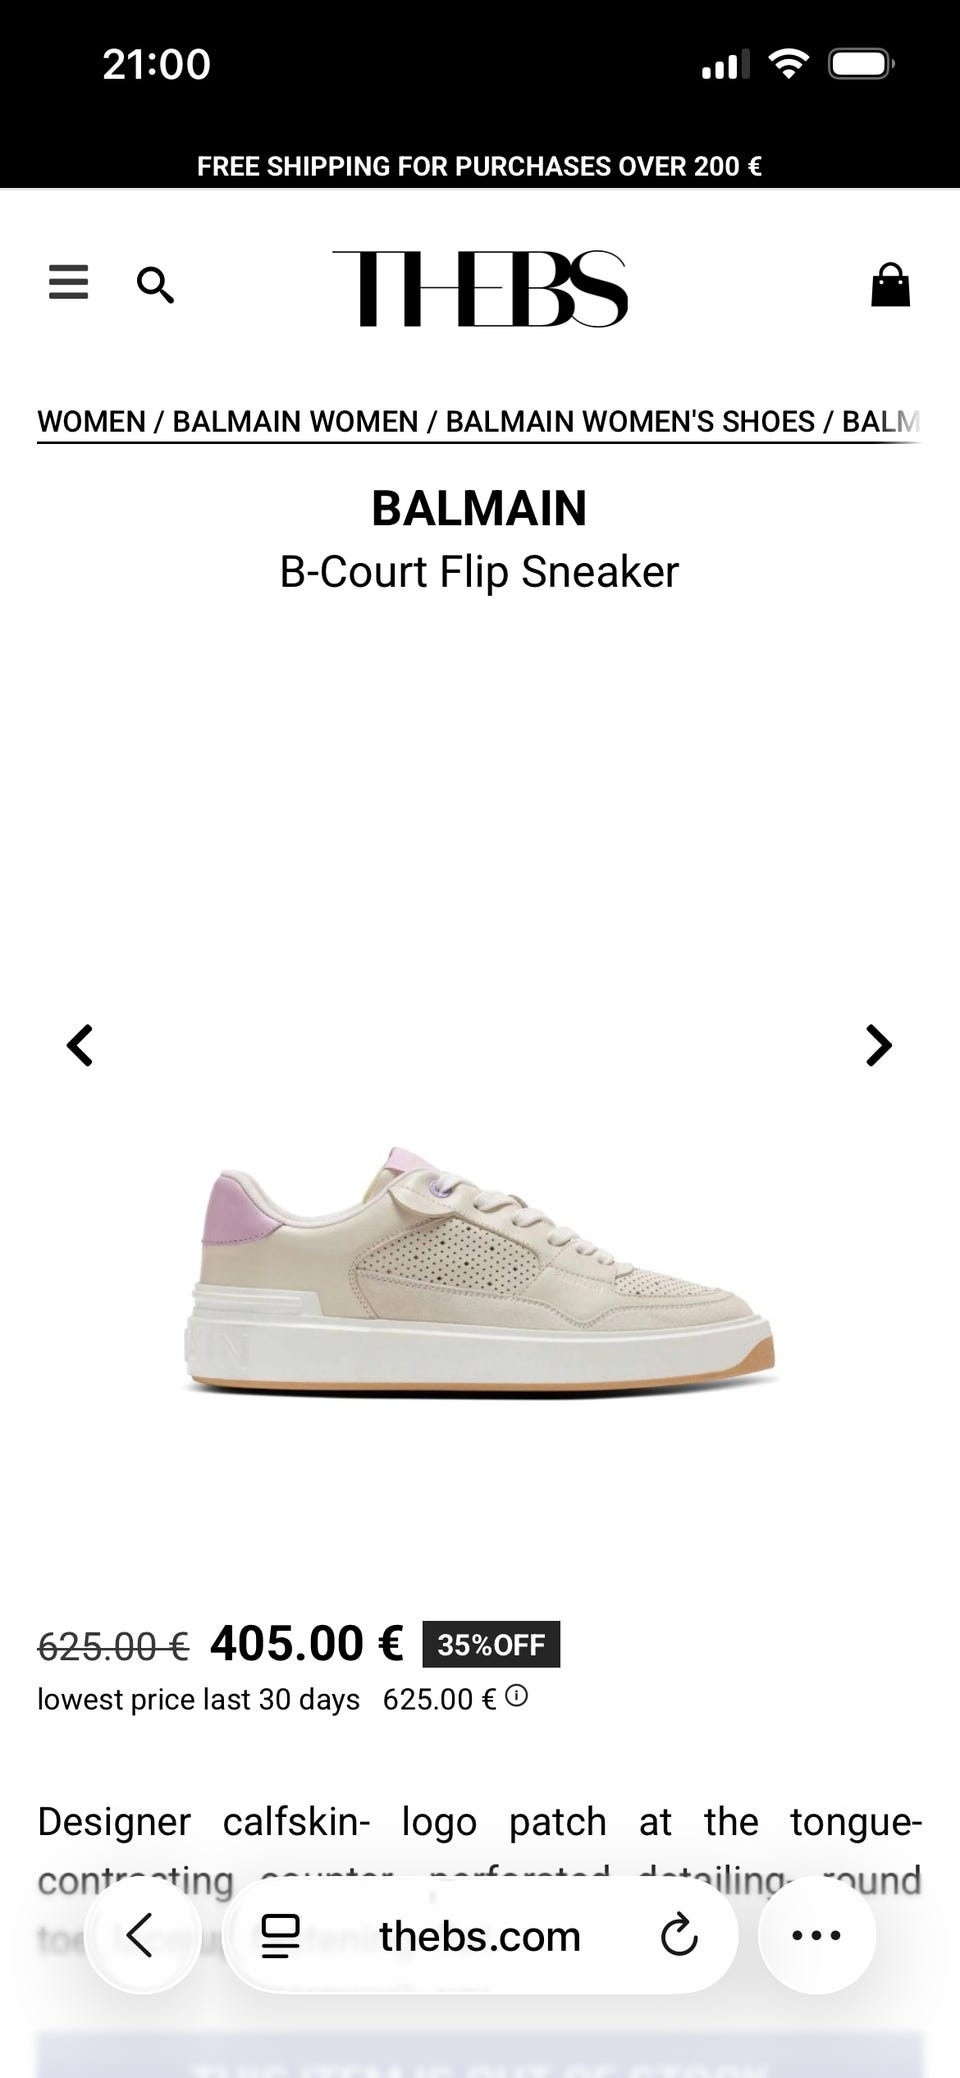This screenshot has width=960, height=2078.
Task: Open browser tabs overview icon
Action: click(x=280, y=1936)
